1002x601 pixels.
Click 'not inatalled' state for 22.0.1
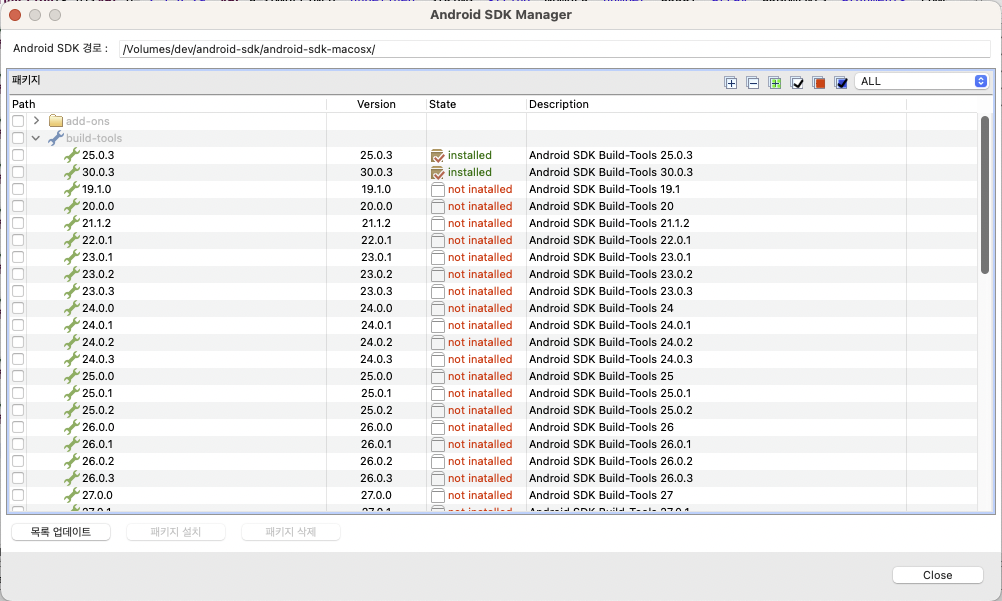coord(480,240)
